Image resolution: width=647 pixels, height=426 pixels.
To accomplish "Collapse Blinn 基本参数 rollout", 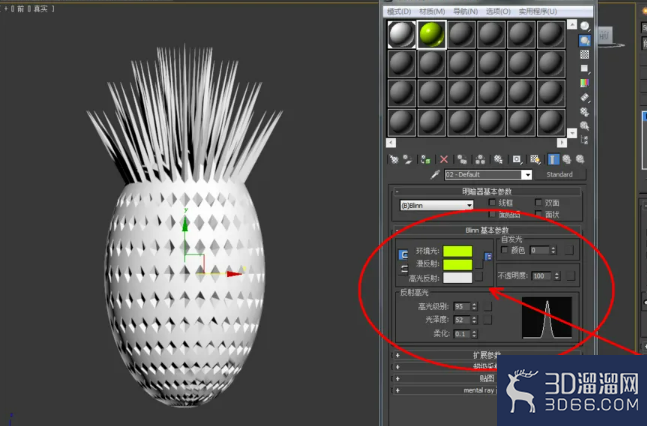I will click(487, 230).
